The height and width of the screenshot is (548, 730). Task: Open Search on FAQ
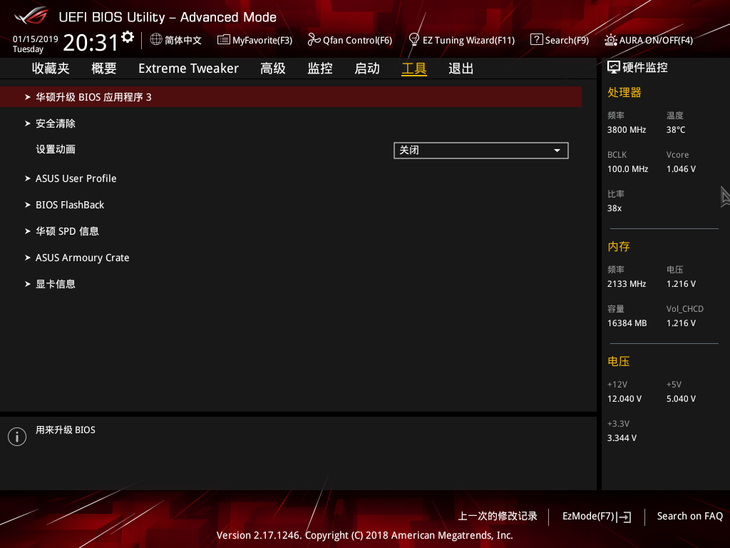[689, 516]
